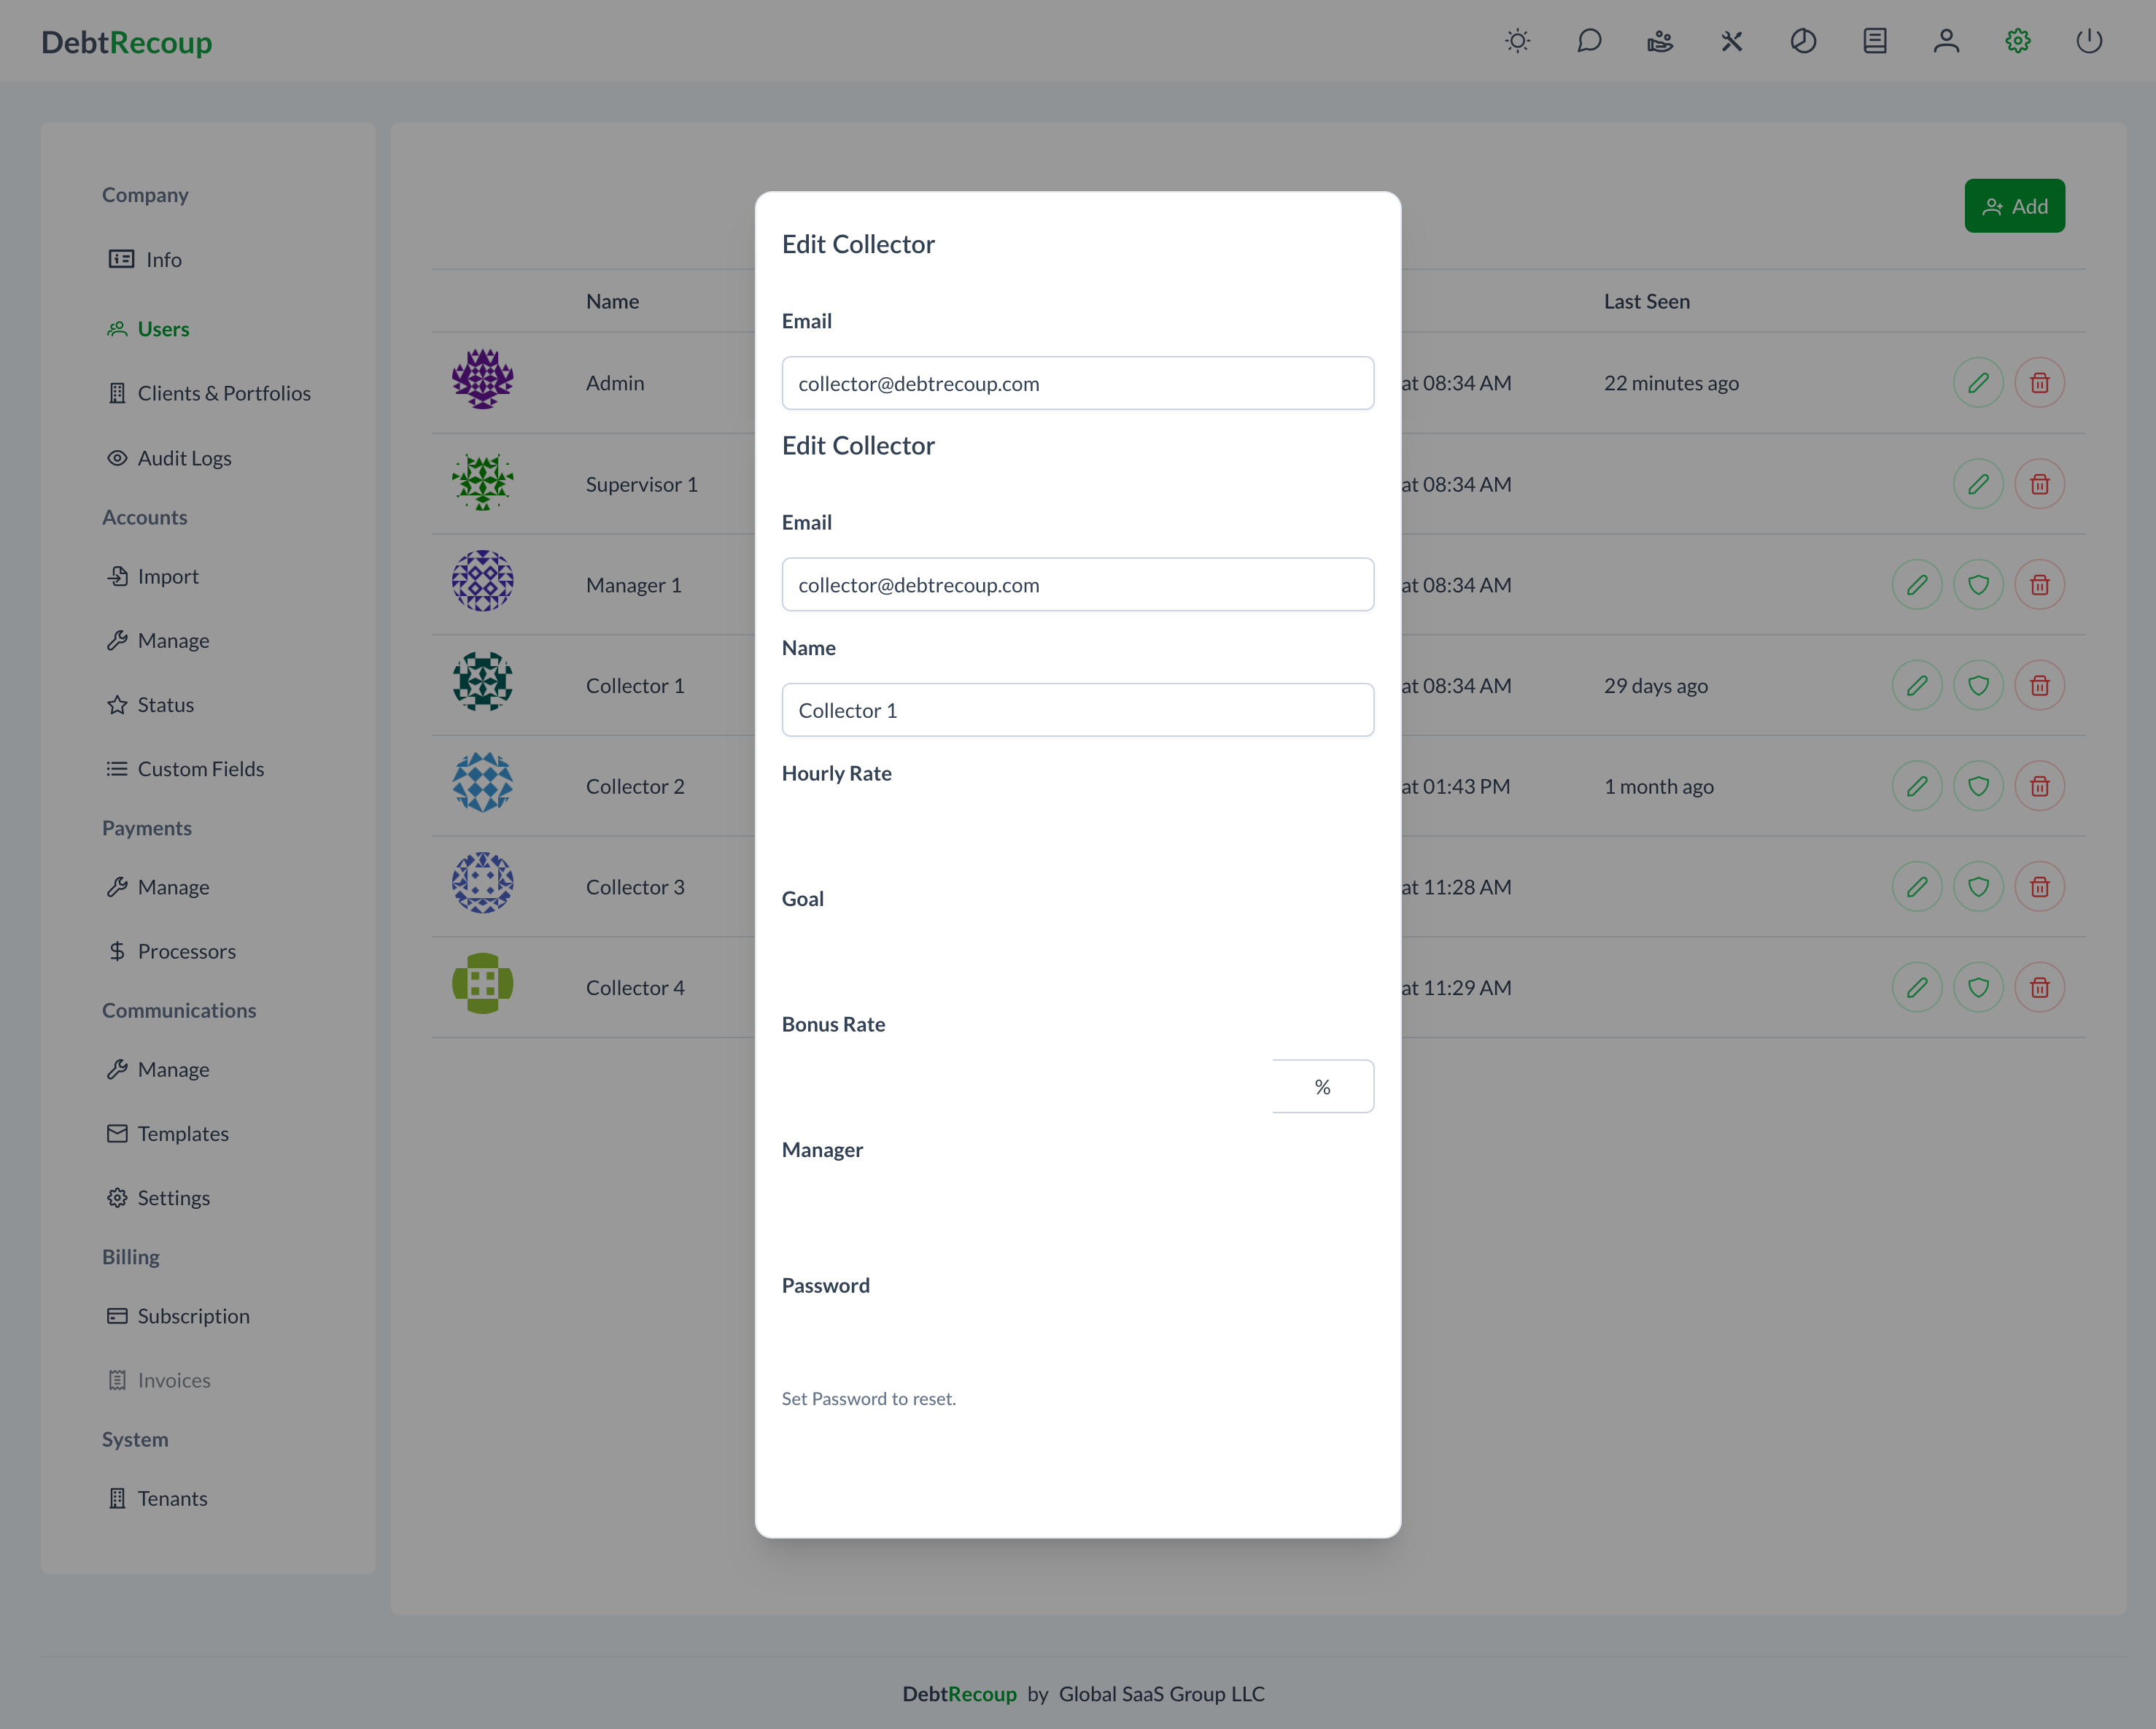This screenshot has width=2156, height=1729.
Task: Click the shield icon for Manager 1
Action: 1977,585
